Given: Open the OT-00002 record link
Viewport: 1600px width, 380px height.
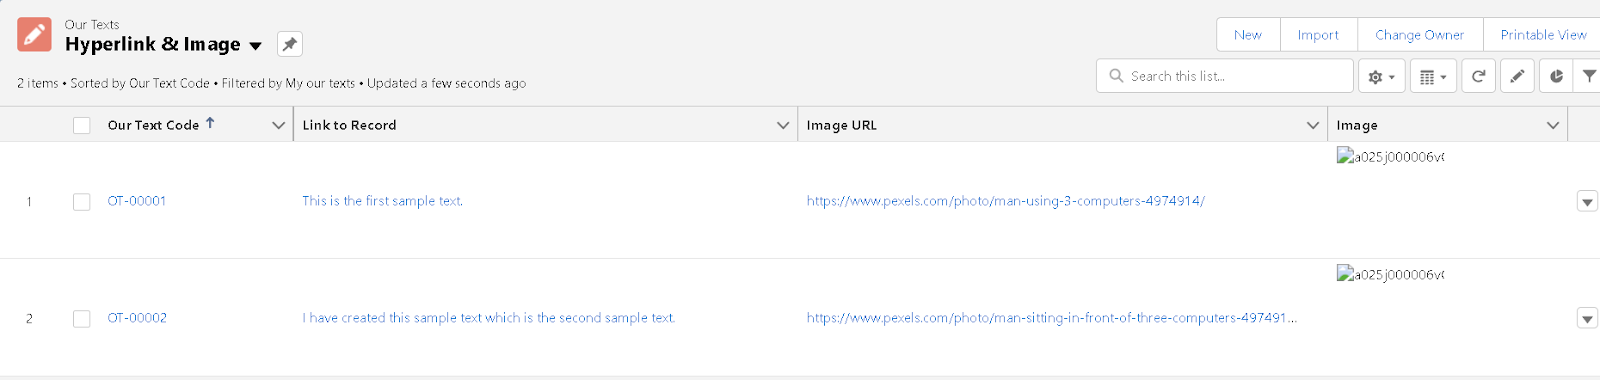Looking at the screenshot, I should coord(137,318).
